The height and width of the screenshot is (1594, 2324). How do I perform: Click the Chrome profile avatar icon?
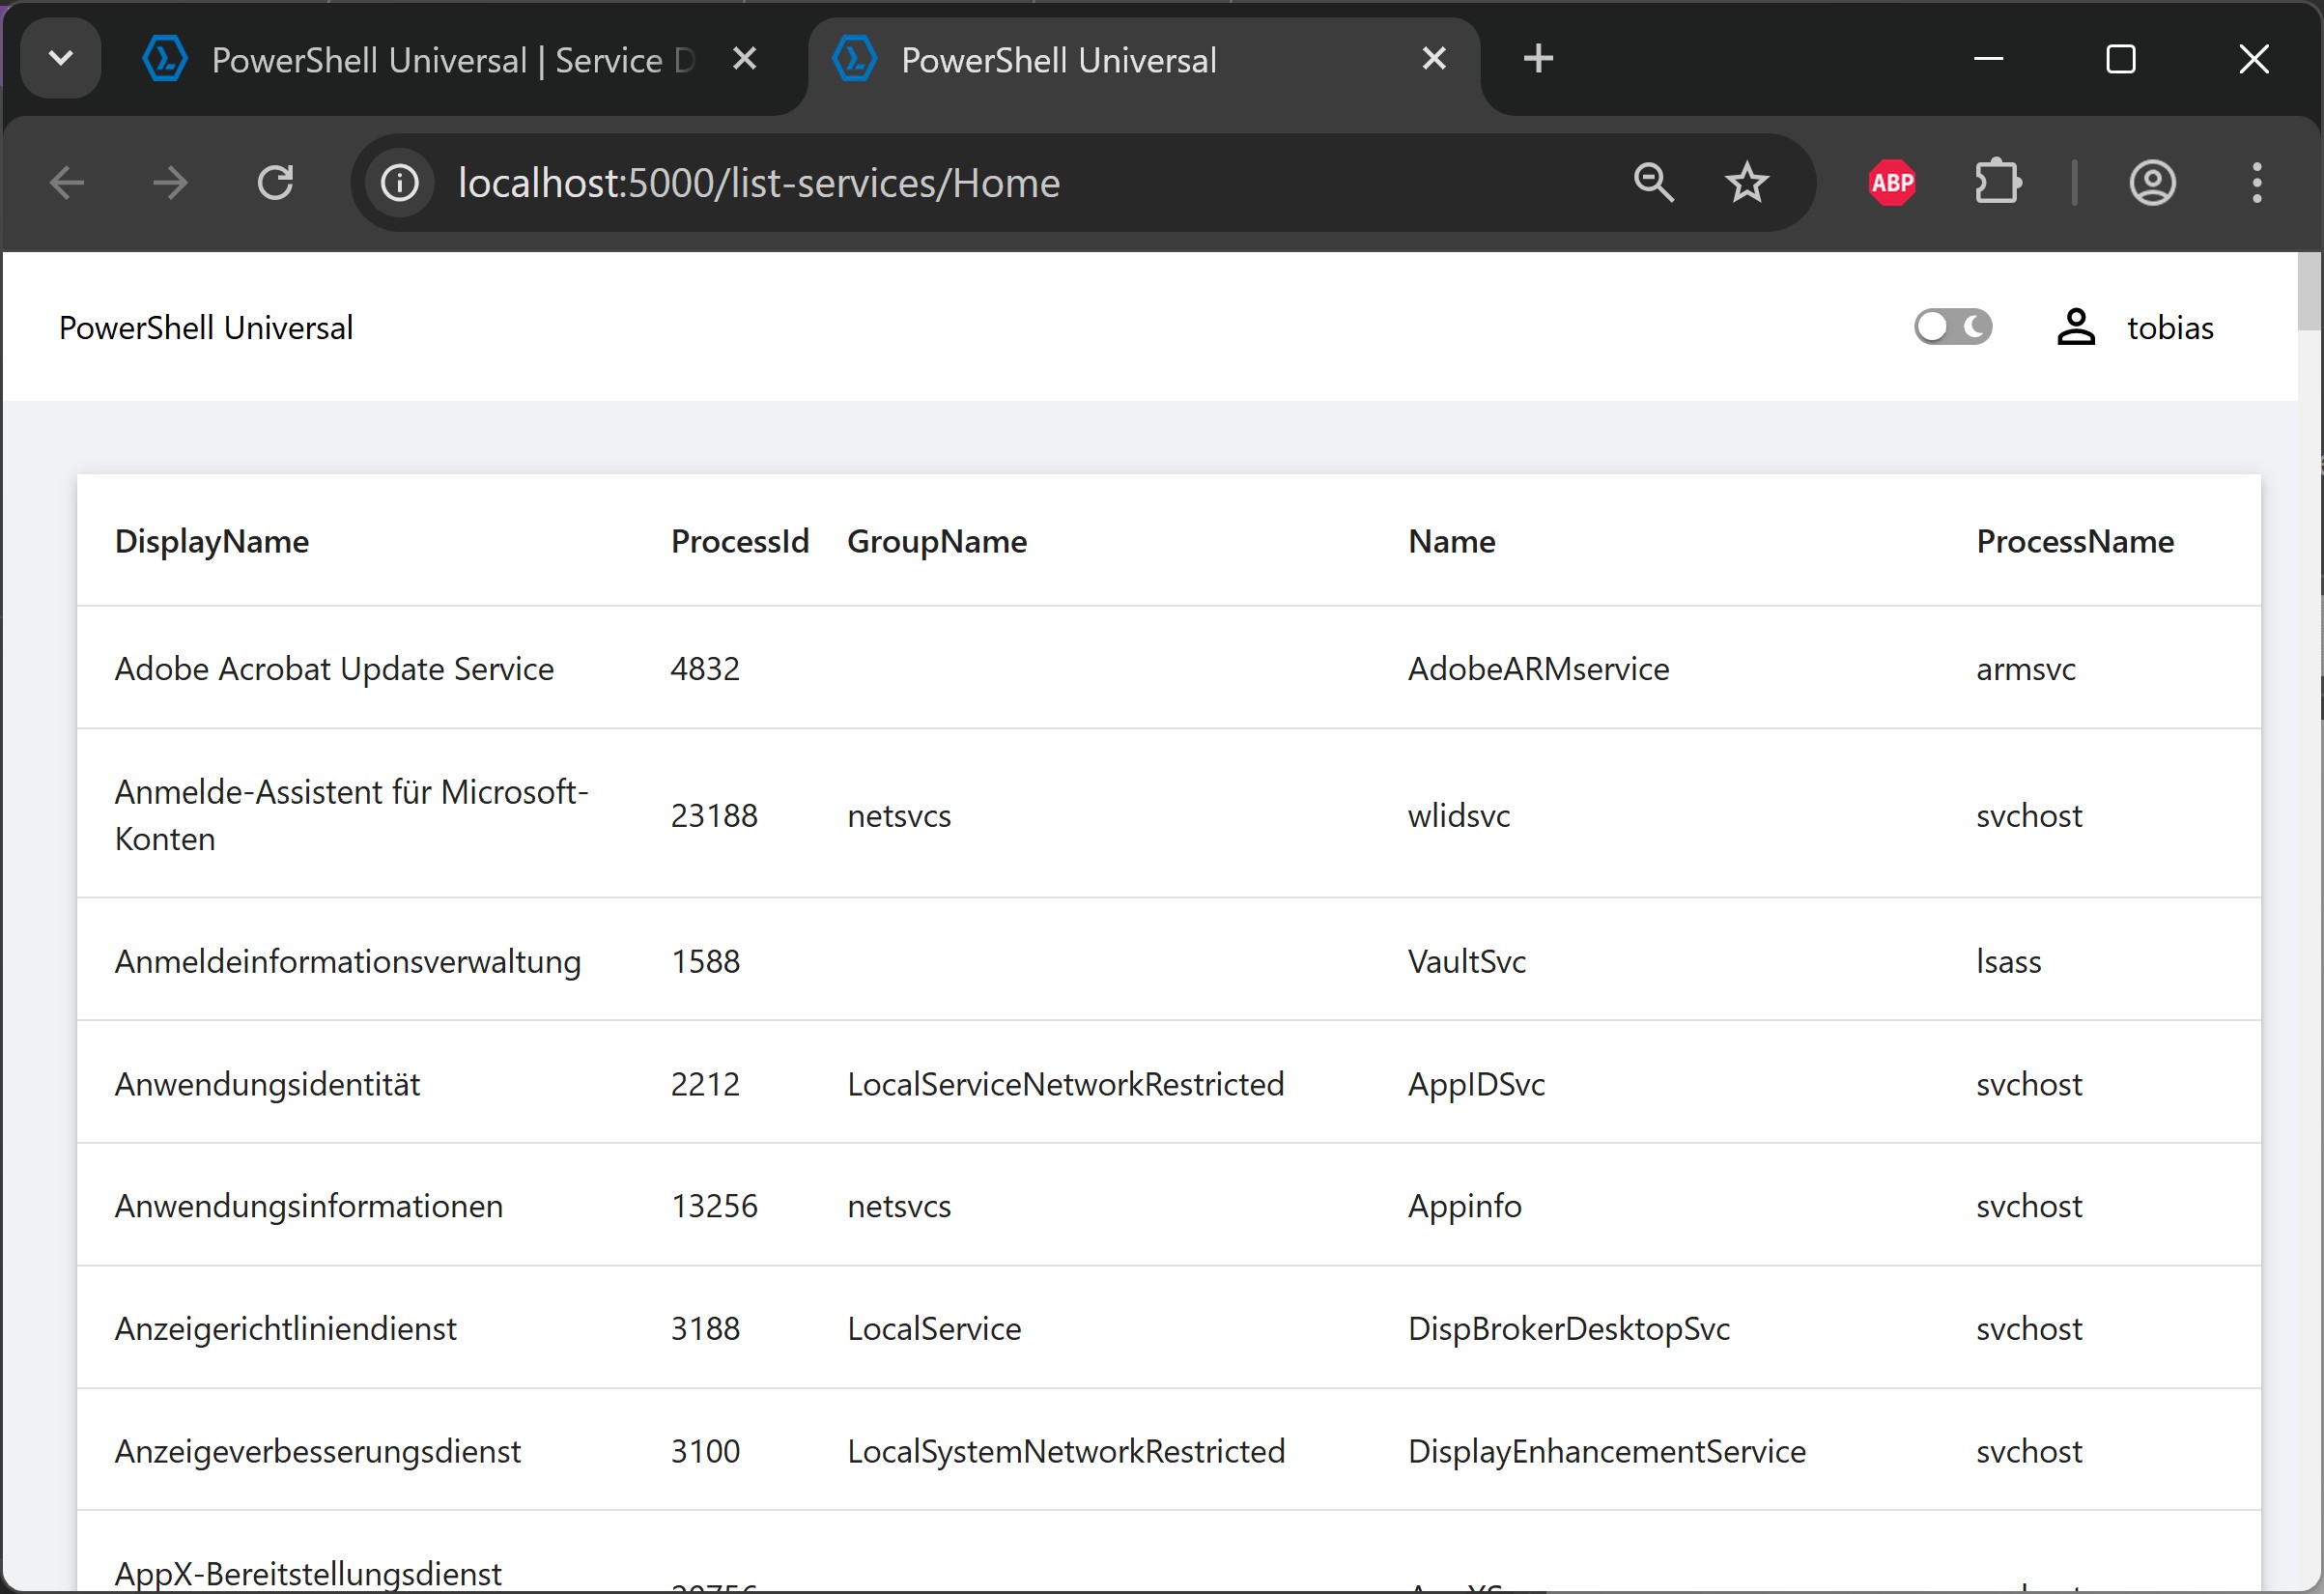coord(2152,183)
